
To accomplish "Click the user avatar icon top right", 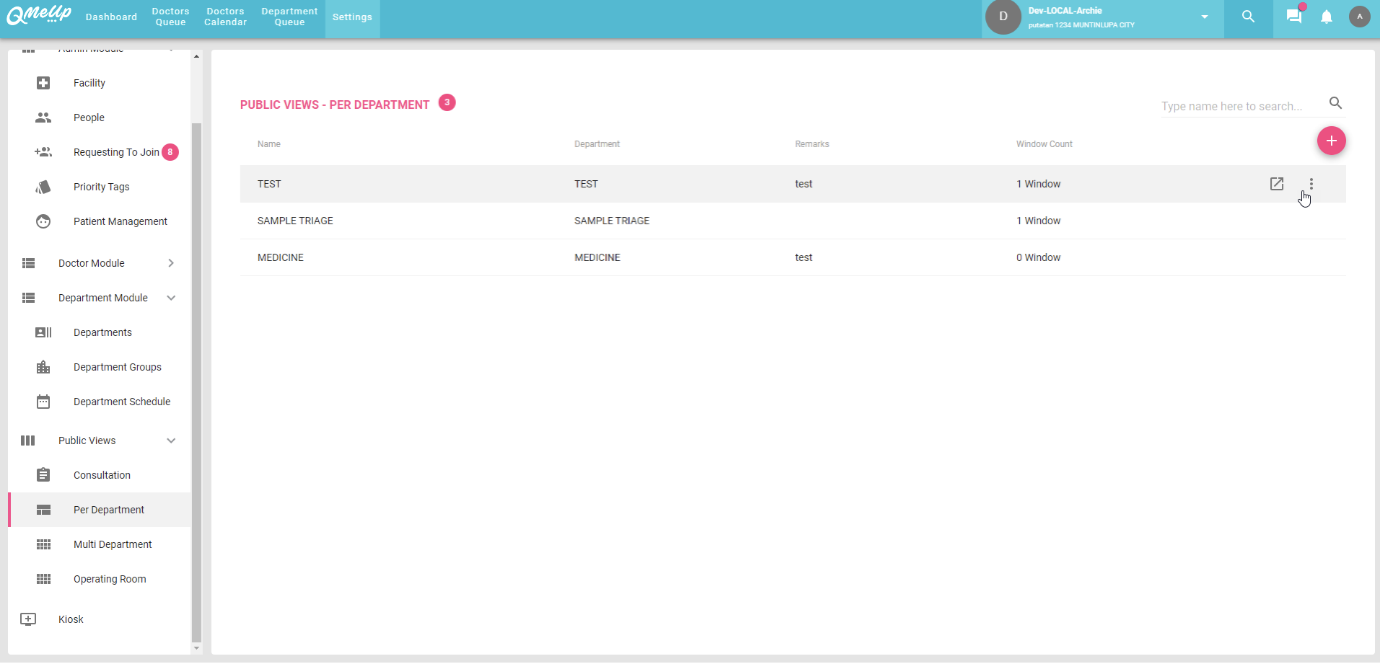I will point(1359,17).
